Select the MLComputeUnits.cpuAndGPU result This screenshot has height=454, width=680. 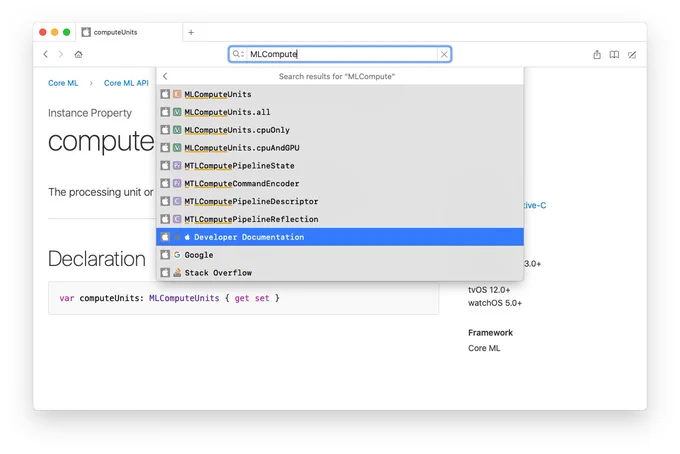[340, 147]
